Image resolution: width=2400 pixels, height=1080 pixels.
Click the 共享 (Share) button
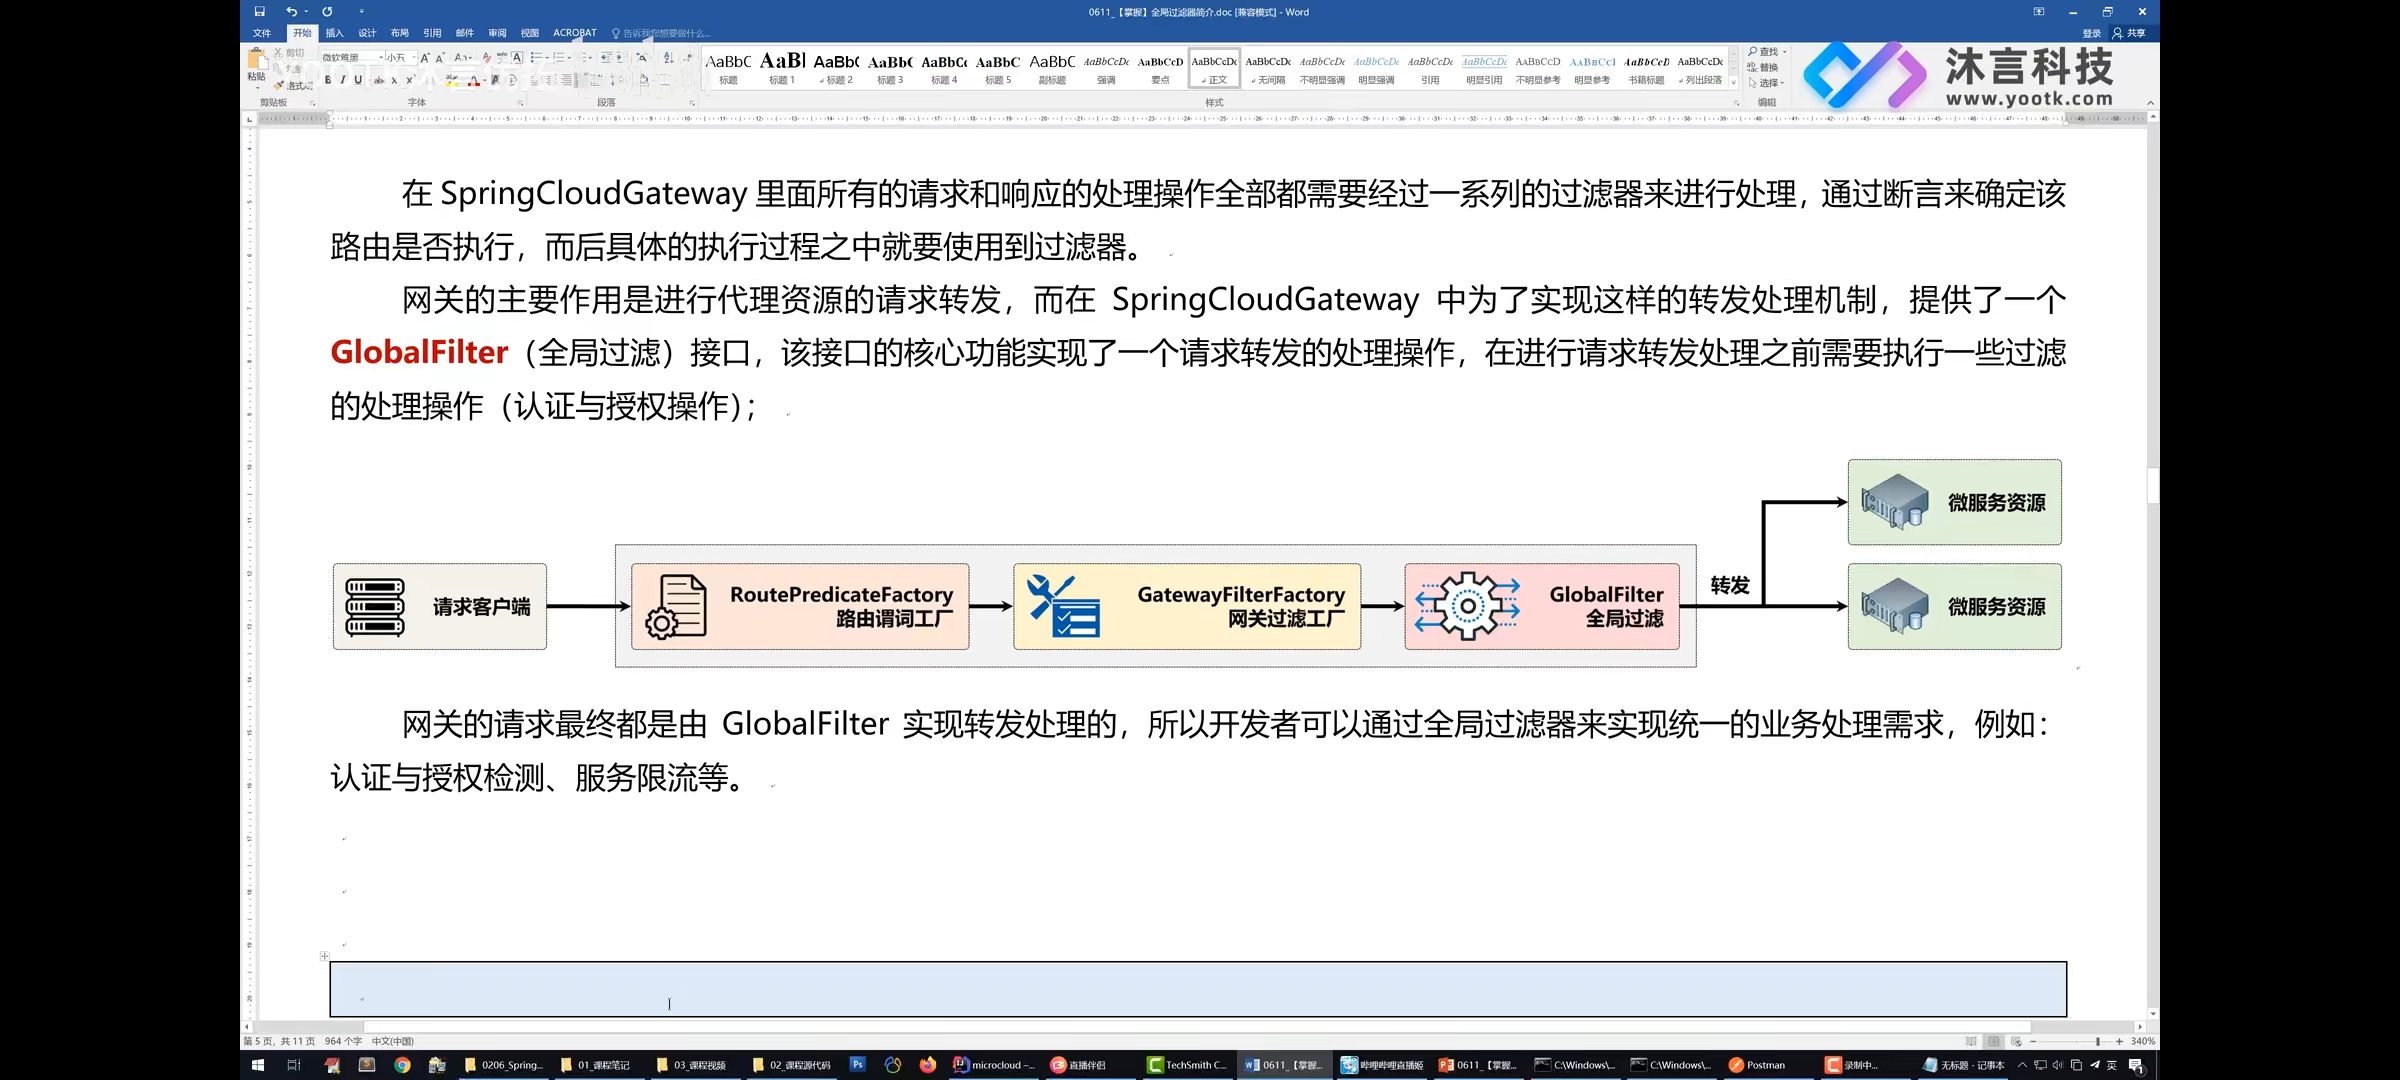(2129, 33)
